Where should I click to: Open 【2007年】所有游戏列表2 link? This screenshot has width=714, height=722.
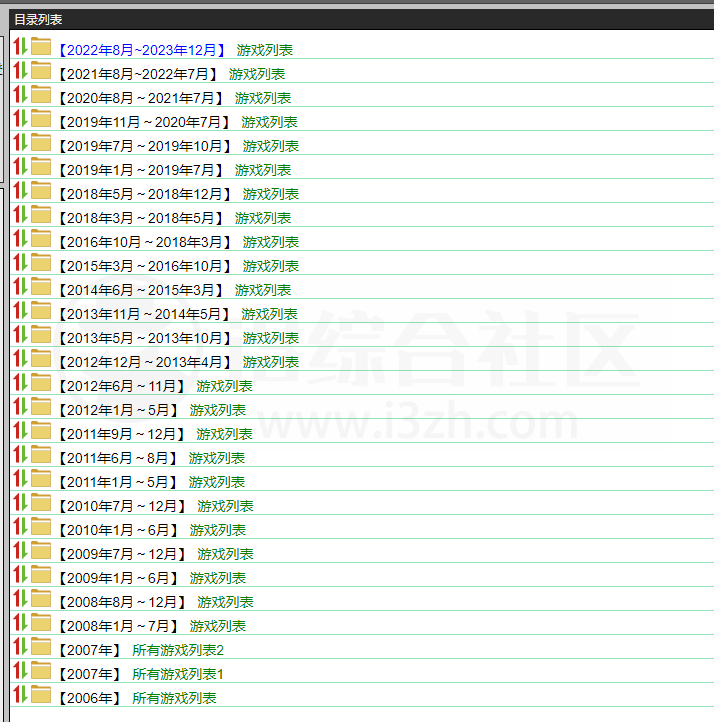coord(141,650)
